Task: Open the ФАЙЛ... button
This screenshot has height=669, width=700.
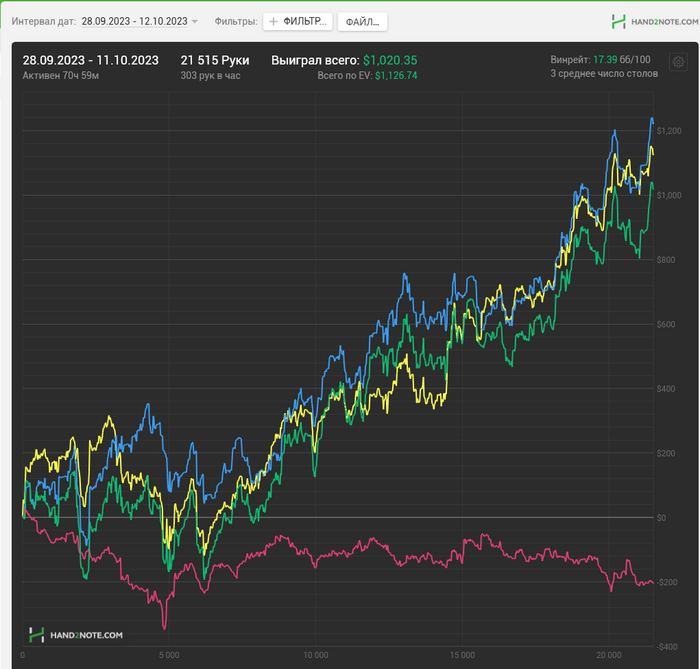Action: (x=362, y=21)
